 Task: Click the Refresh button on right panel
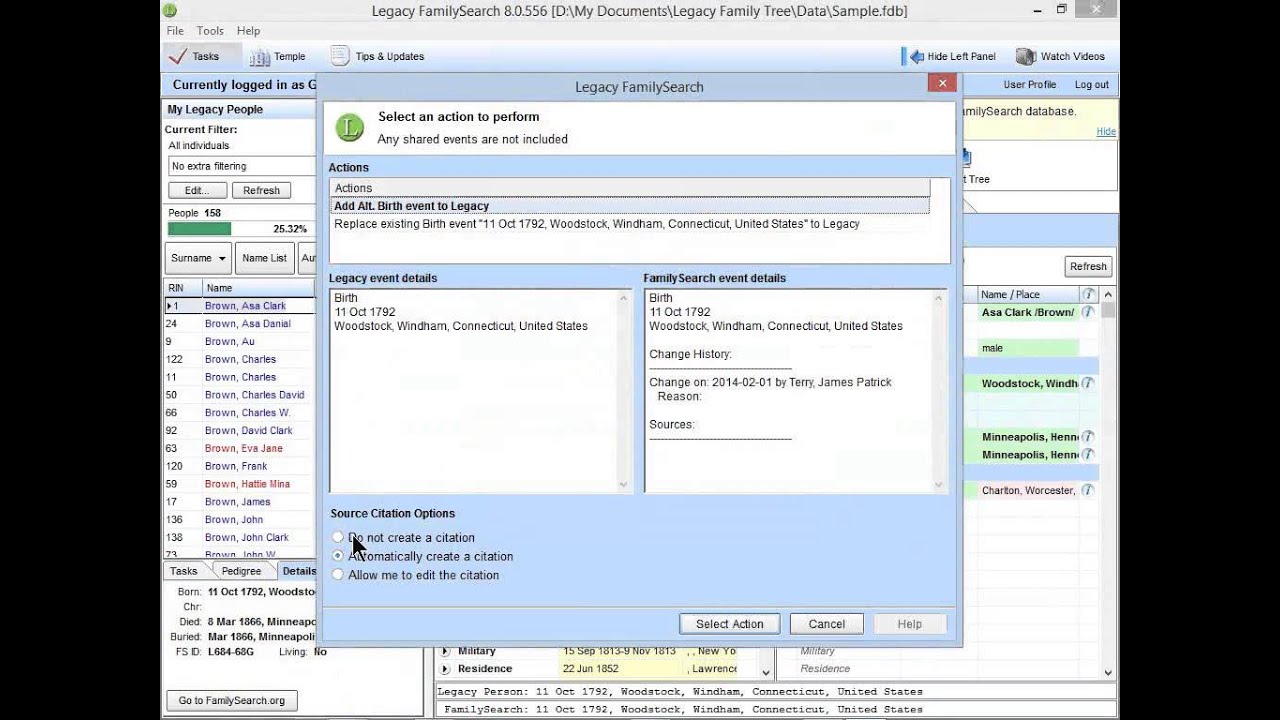[x=1088, y=266]
